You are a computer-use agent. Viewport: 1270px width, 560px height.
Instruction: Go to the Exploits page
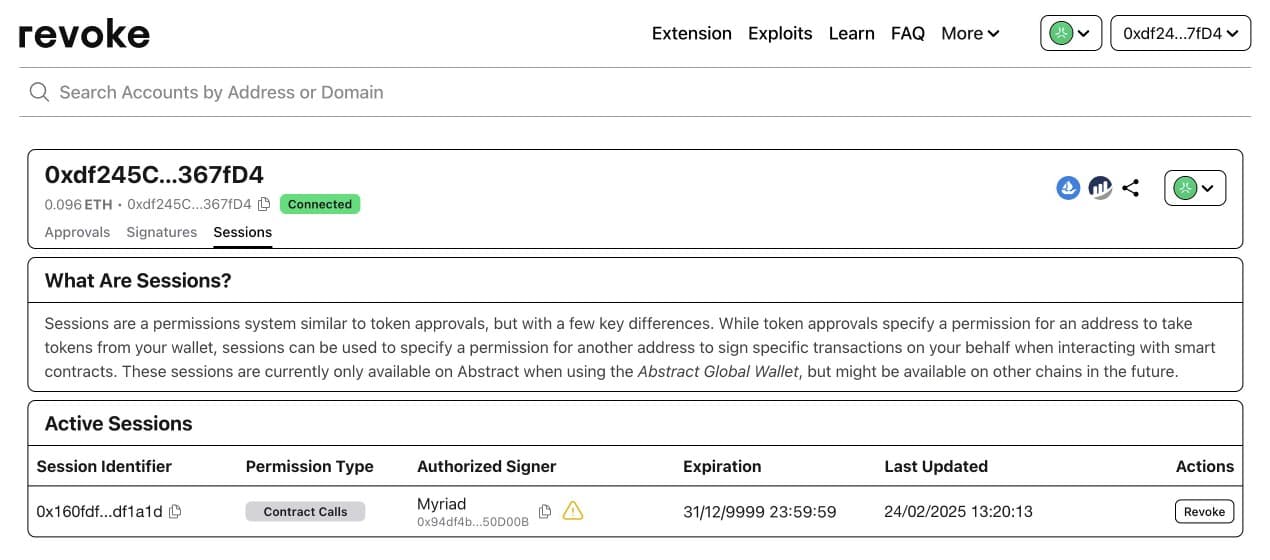pyautogui.click(x=780, y=33)
